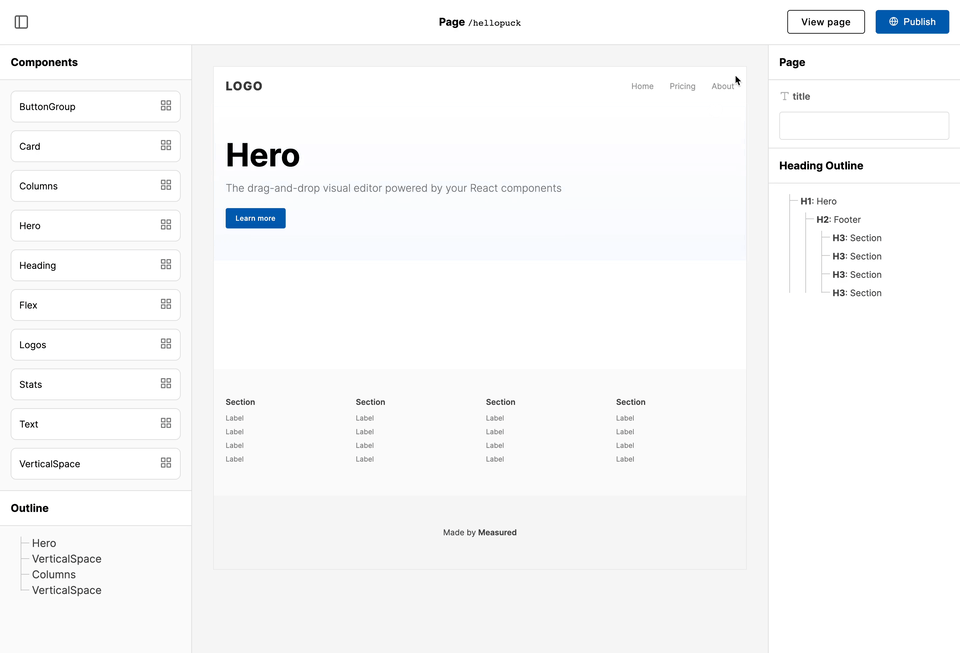960x653 pixels.
Task: Click inside the empty title input field
Action: [863, 125]
